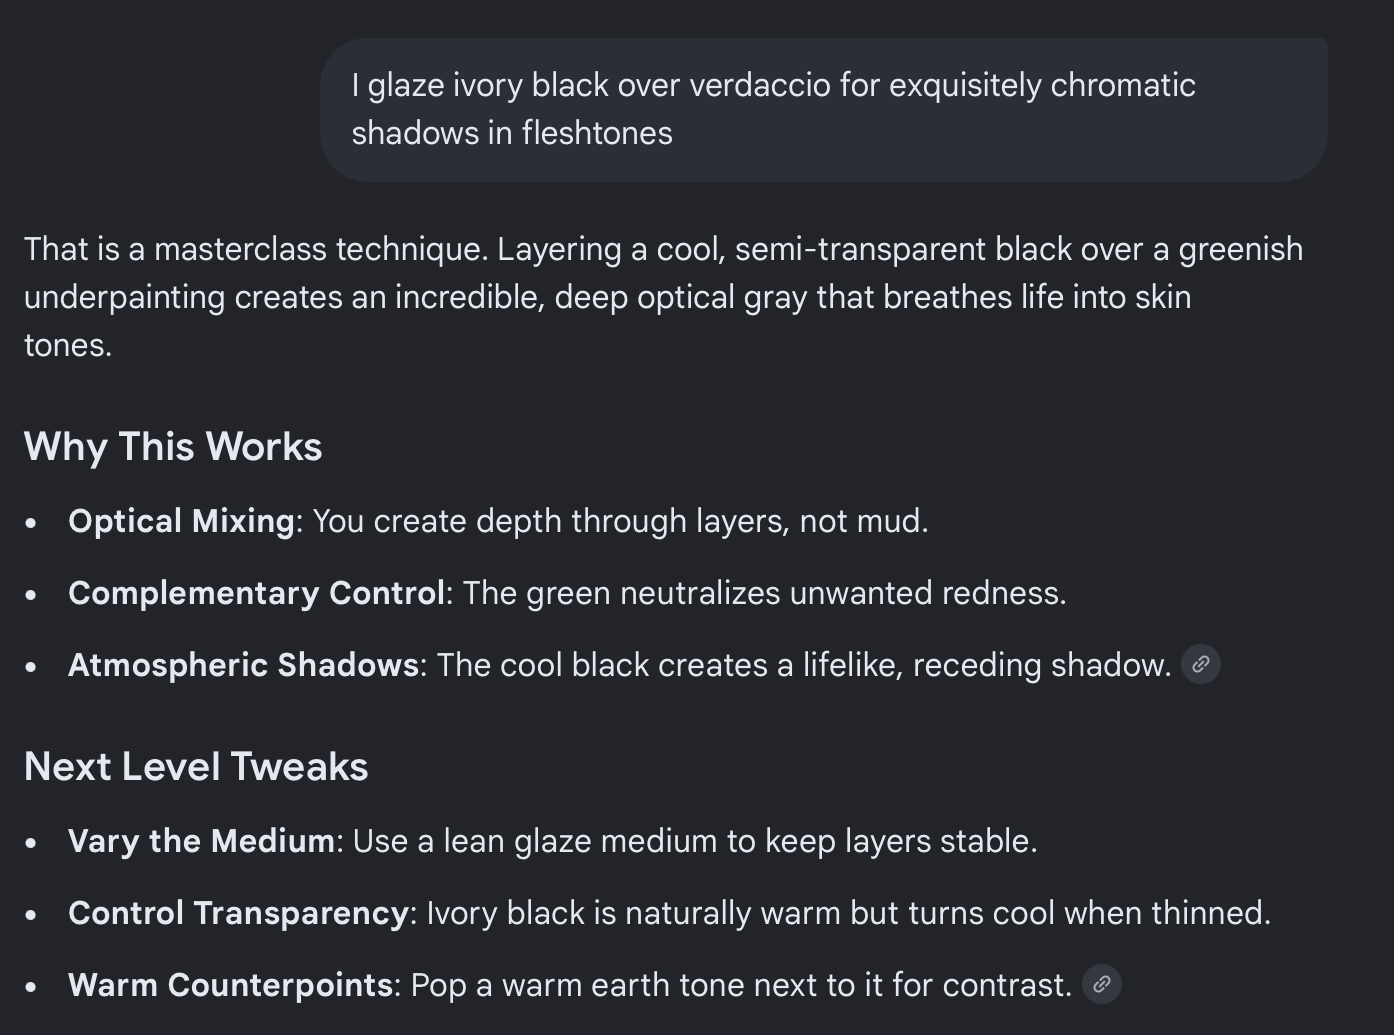
Task: Click the 'That is a masterclass technique' sentence
Action: pyautogui.click(x=256, y=249)
